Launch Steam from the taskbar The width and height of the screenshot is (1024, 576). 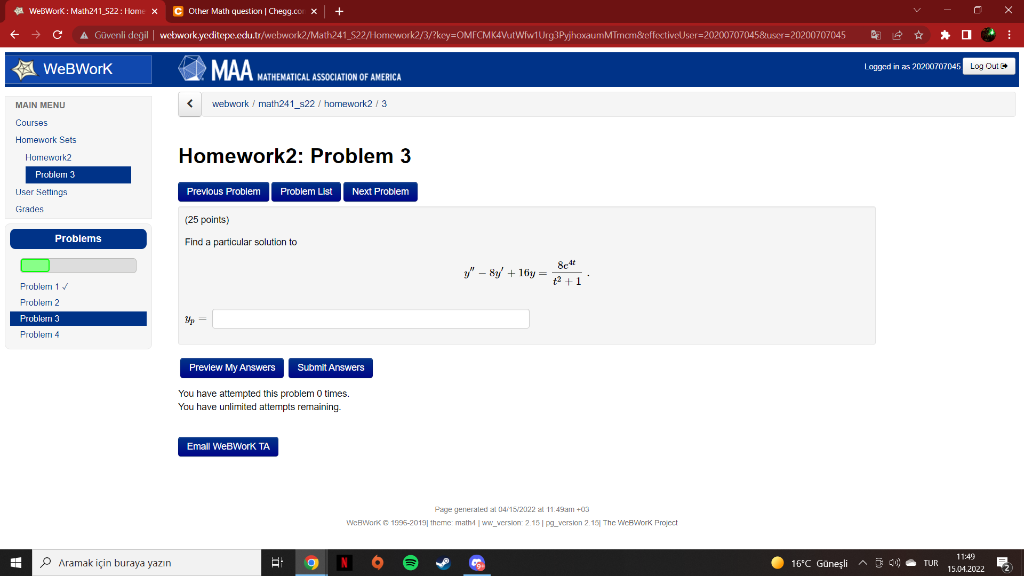[x=443, y=561]
